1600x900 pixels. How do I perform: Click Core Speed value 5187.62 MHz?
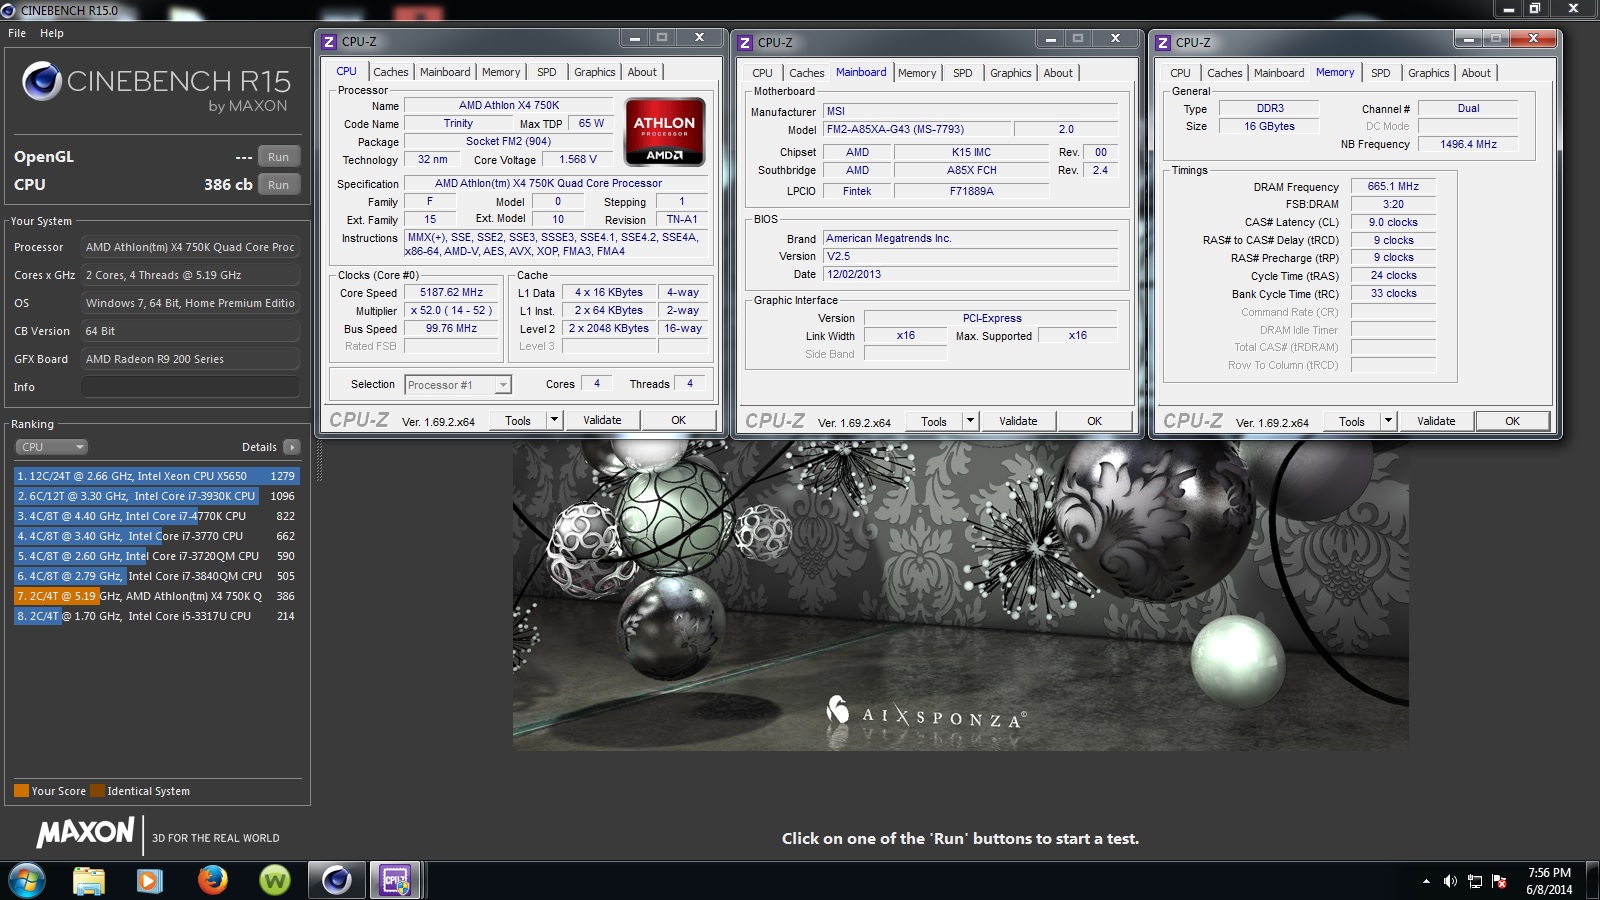(x=451, y=293)
